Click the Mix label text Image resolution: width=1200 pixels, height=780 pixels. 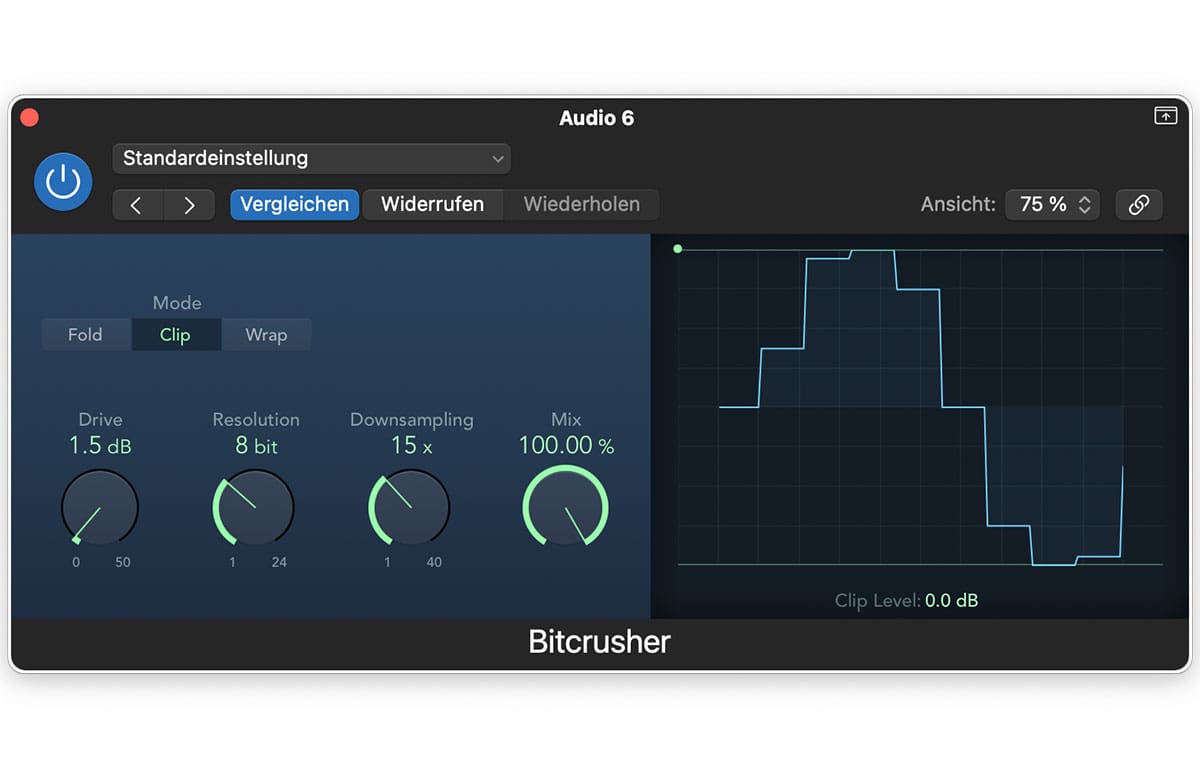566,420
